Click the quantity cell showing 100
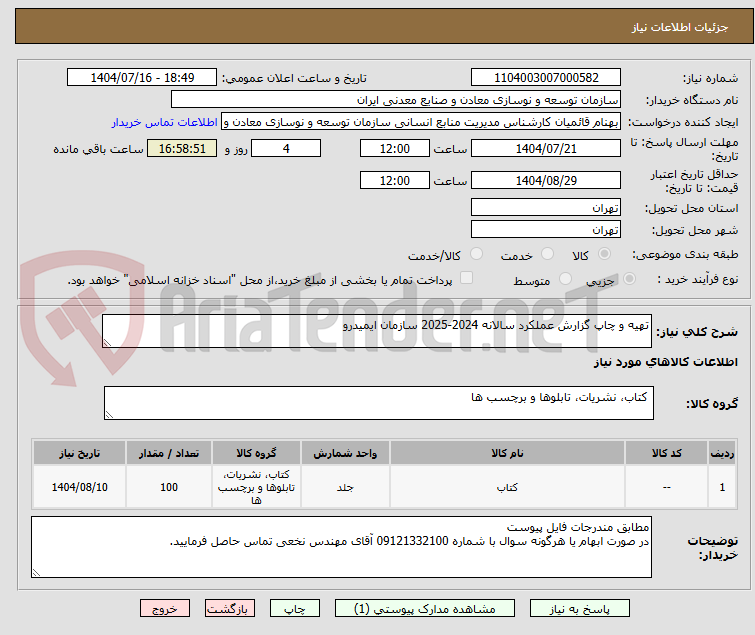The width and height of the screenshot is (755, 635). (x=169, y=487)
